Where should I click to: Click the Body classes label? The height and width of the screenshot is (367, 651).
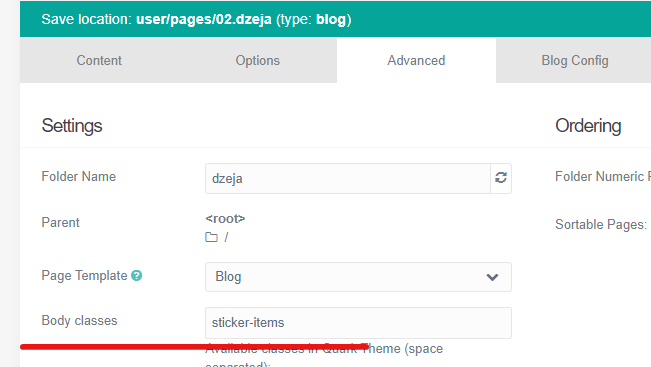coord(79,321)
